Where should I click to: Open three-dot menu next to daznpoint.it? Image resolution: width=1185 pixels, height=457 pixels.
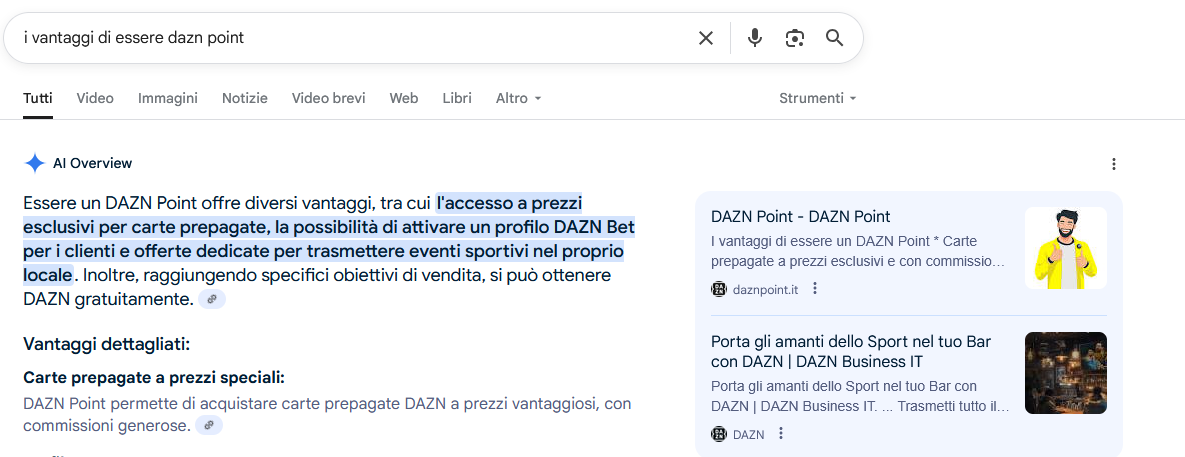coord(815,289)
